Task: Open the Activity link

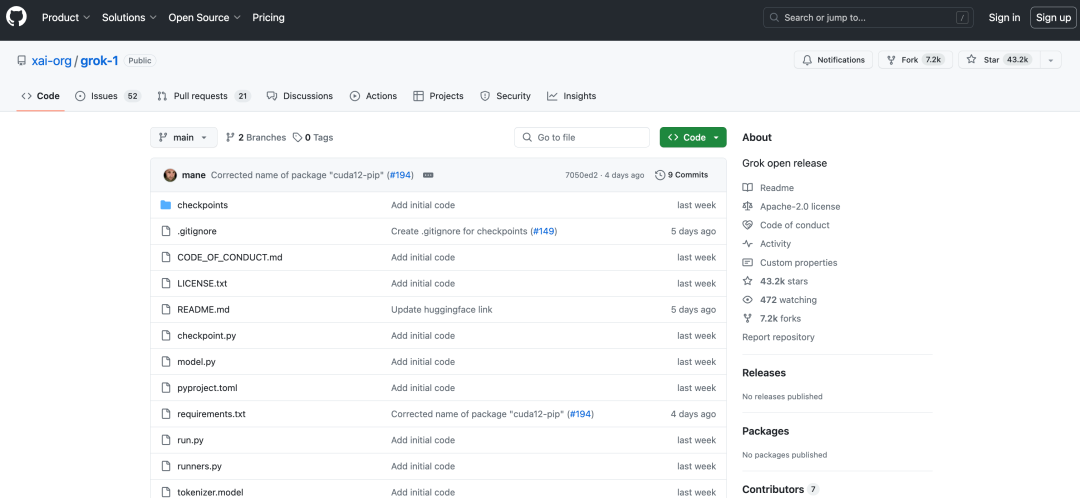Action: pyautogui.click(x=767, y=244)
